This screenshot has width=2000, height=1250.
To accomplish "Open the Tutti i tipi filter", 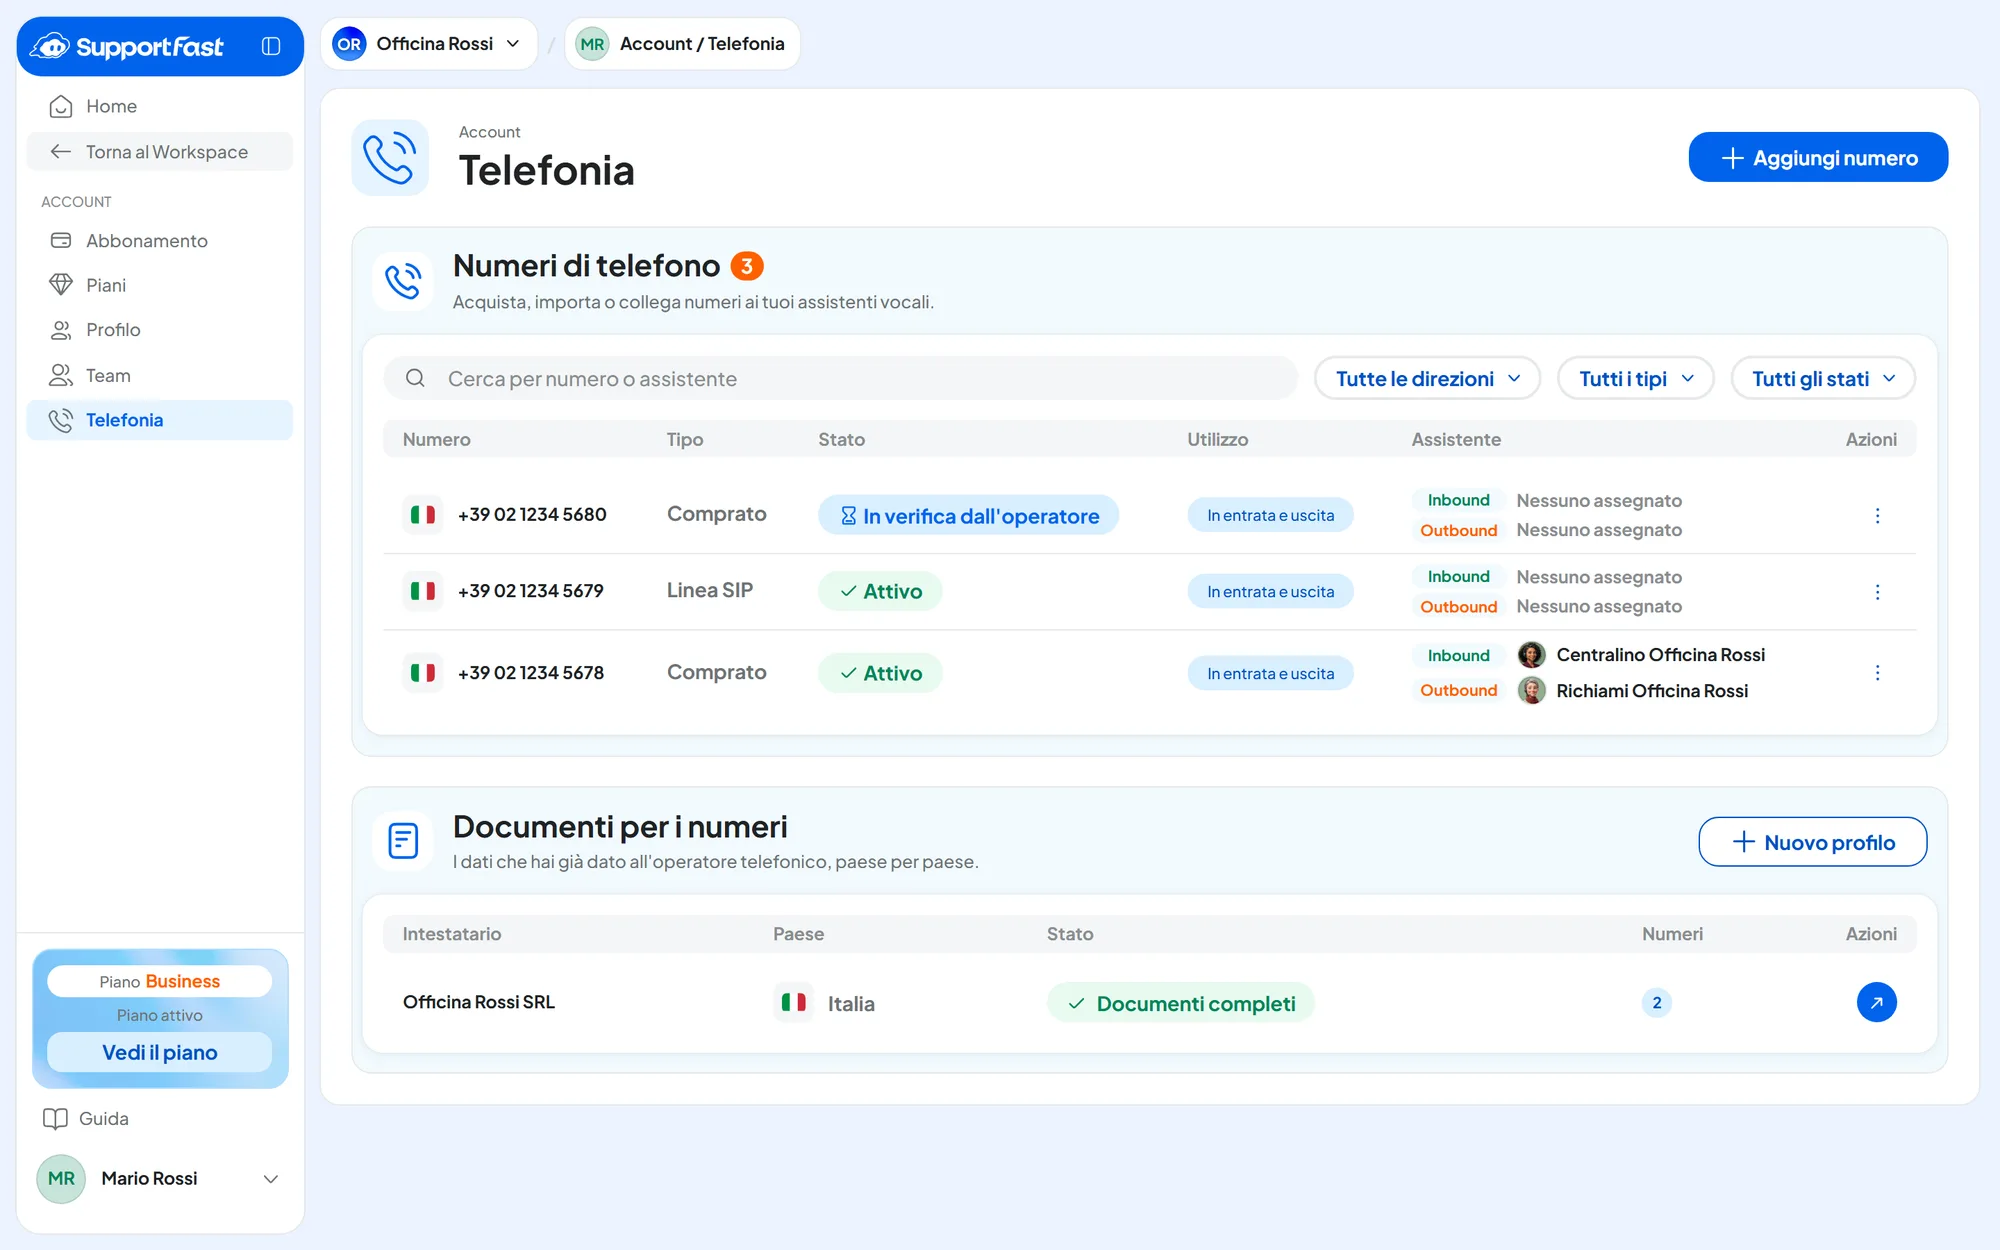I will tap(1636, 378).
